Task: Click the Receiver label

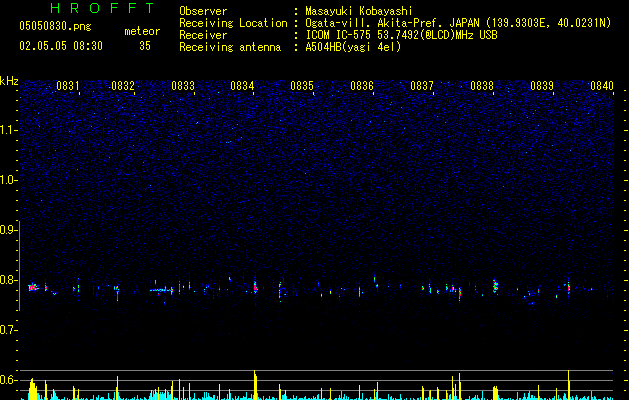Action: 203,35
